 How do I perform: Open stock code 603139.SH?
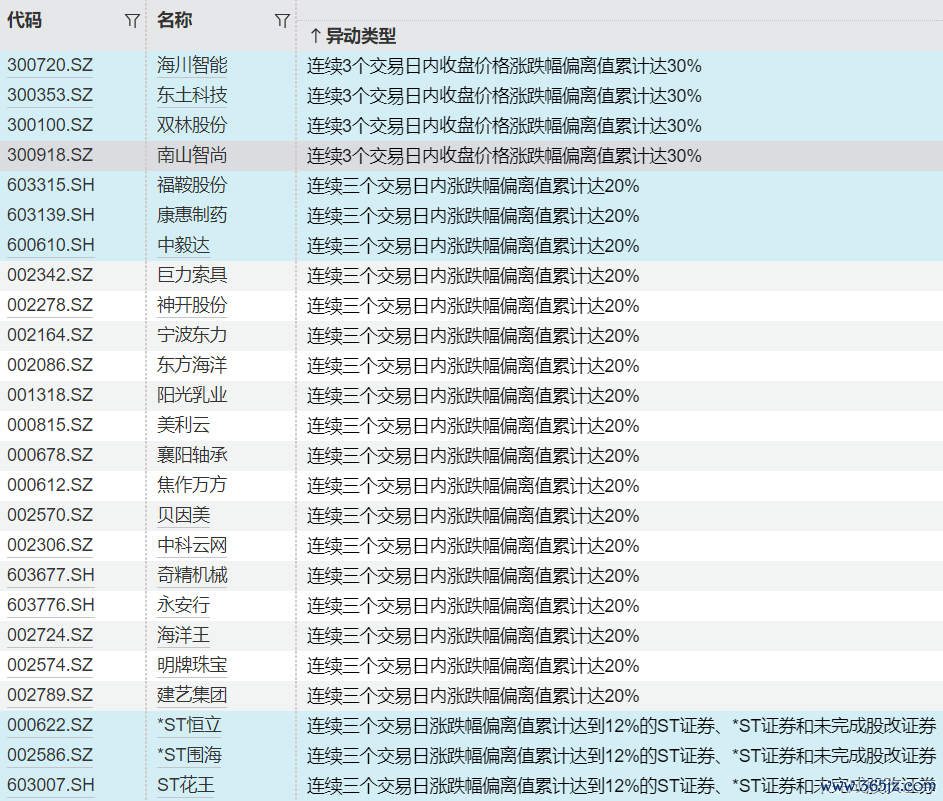[51, 215]
